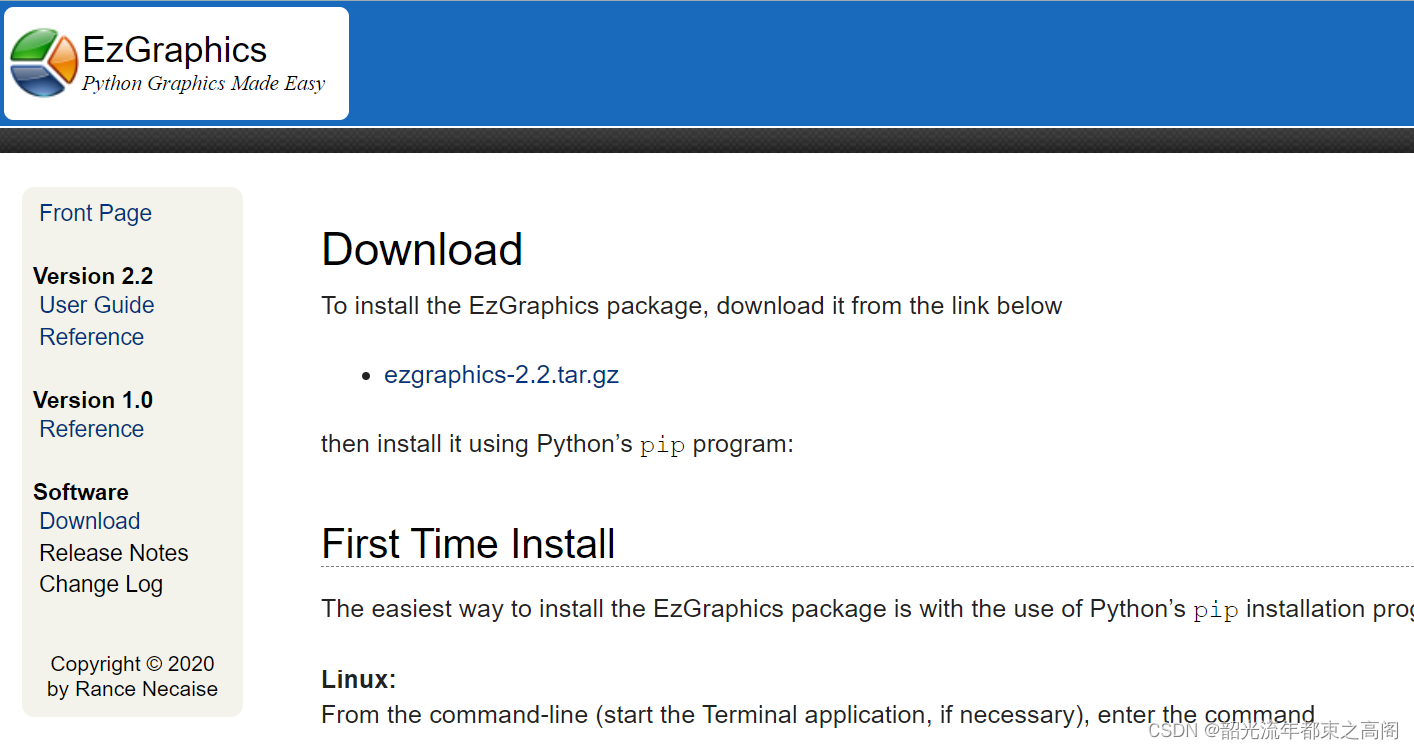Click the blue header banner area
1414x749 pixels.
850,60
